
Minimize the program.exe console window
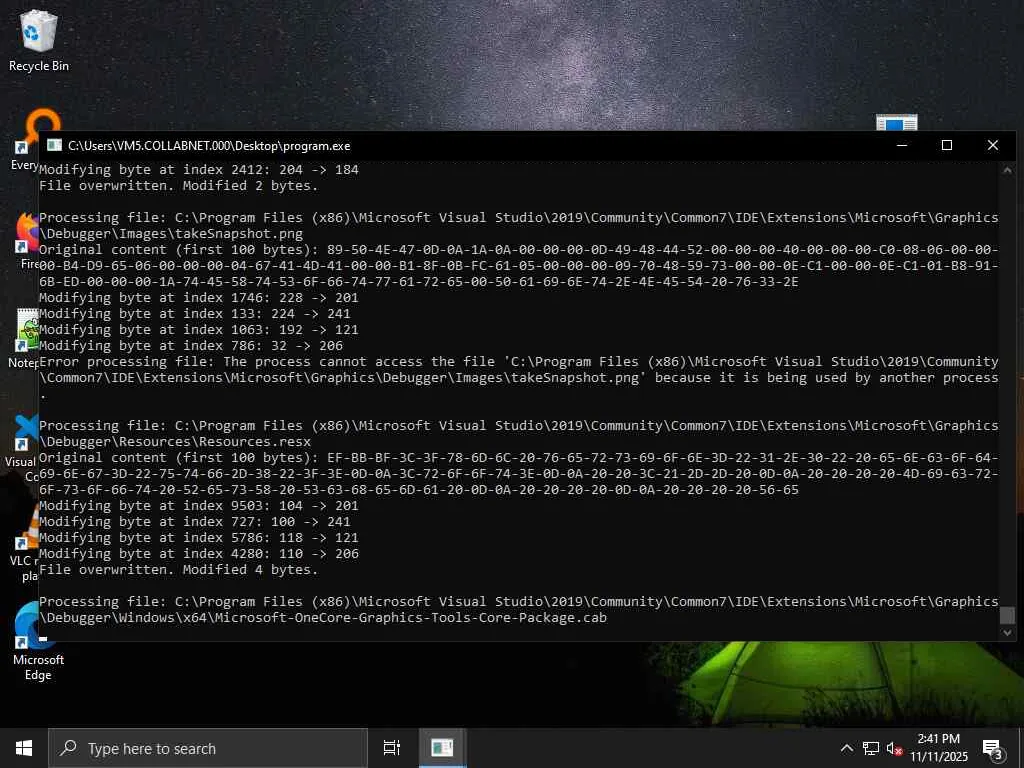pos(902,145)
